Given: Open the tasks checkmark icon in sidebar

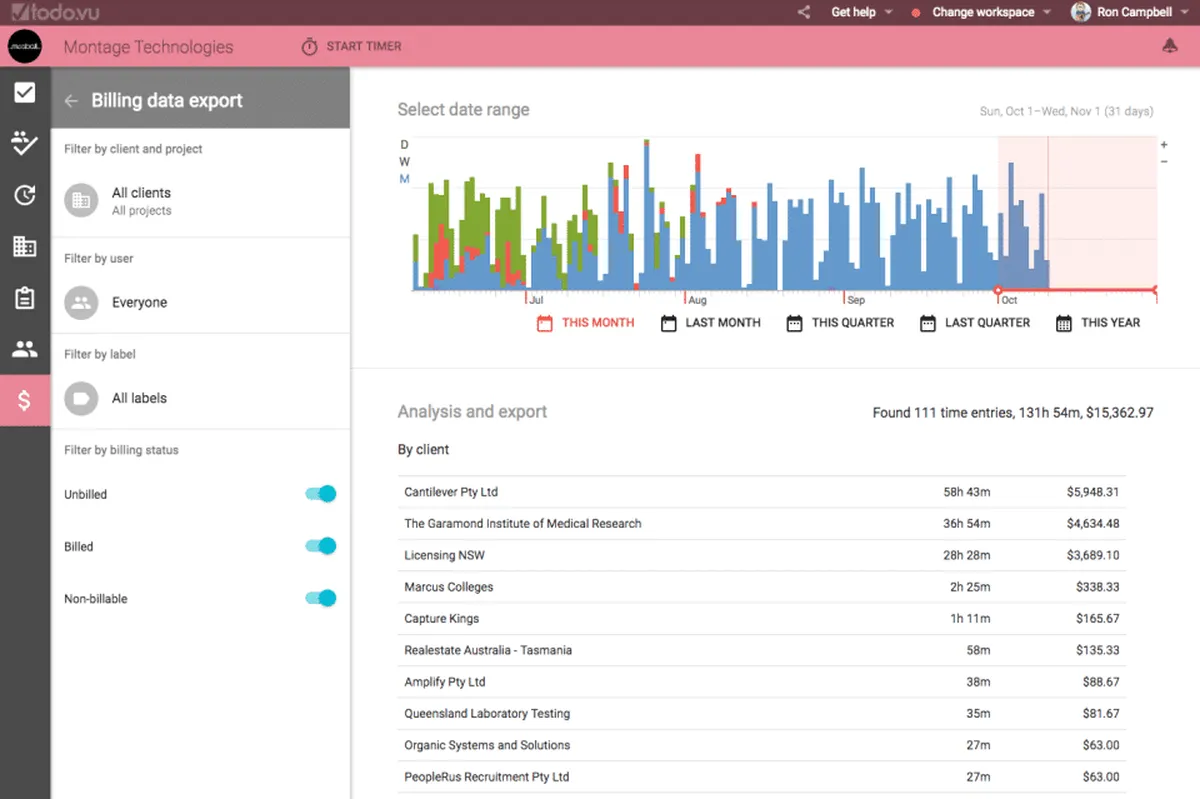Looking at the screenshot, I should click(25, 93).
